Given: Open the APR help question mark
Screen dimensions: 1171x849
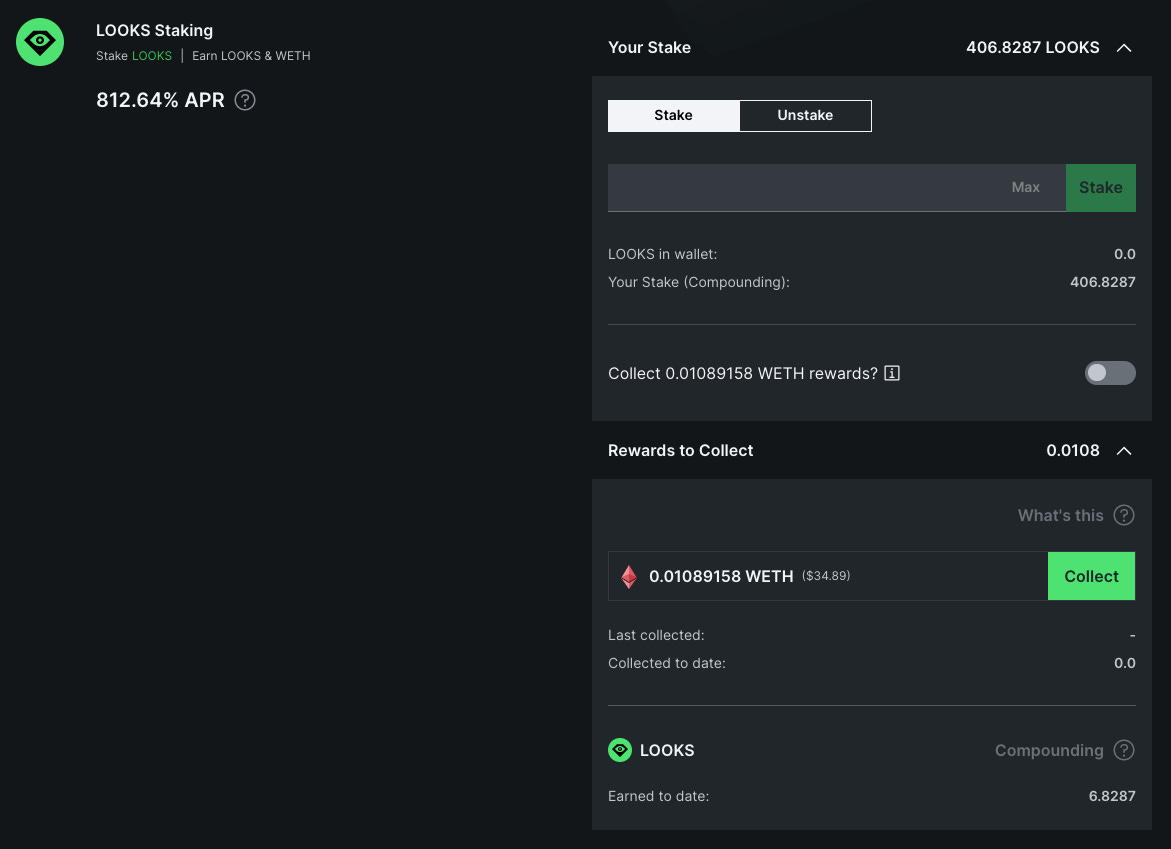Looking at the screenshot, I should tap(245, 100).
